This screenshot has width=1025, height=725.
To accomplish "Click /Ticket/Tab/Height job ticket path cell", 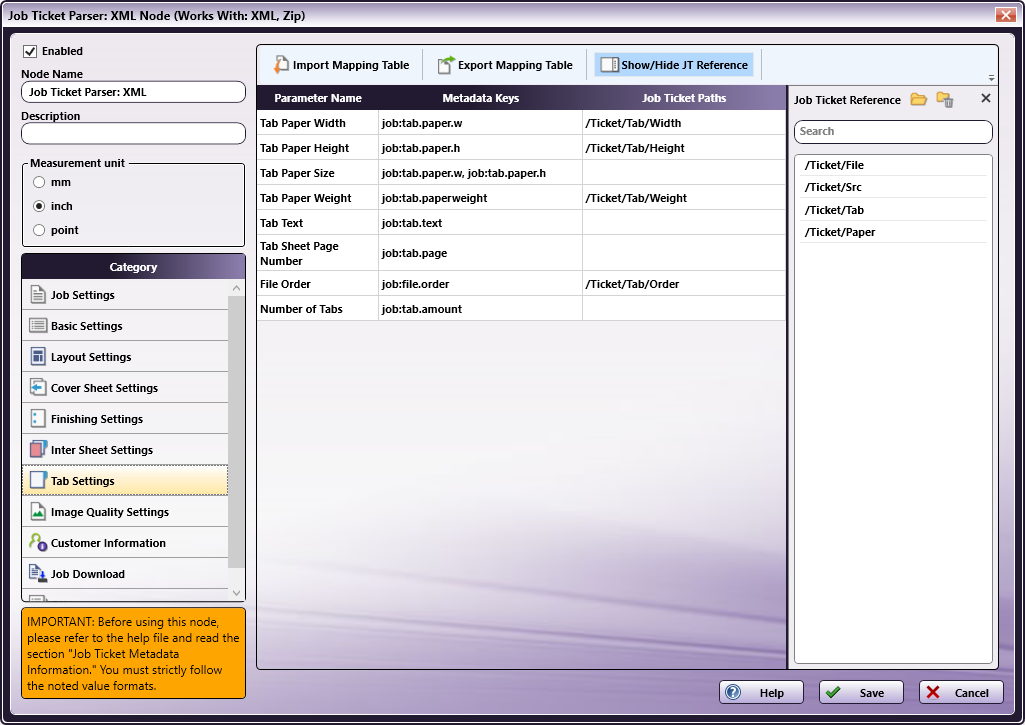I will 684,148.
